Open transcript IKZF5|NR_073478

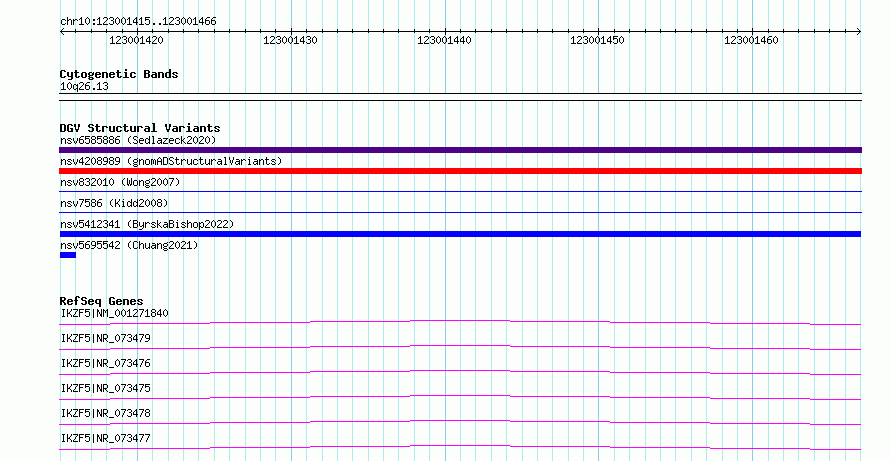(x=106, y=413)
